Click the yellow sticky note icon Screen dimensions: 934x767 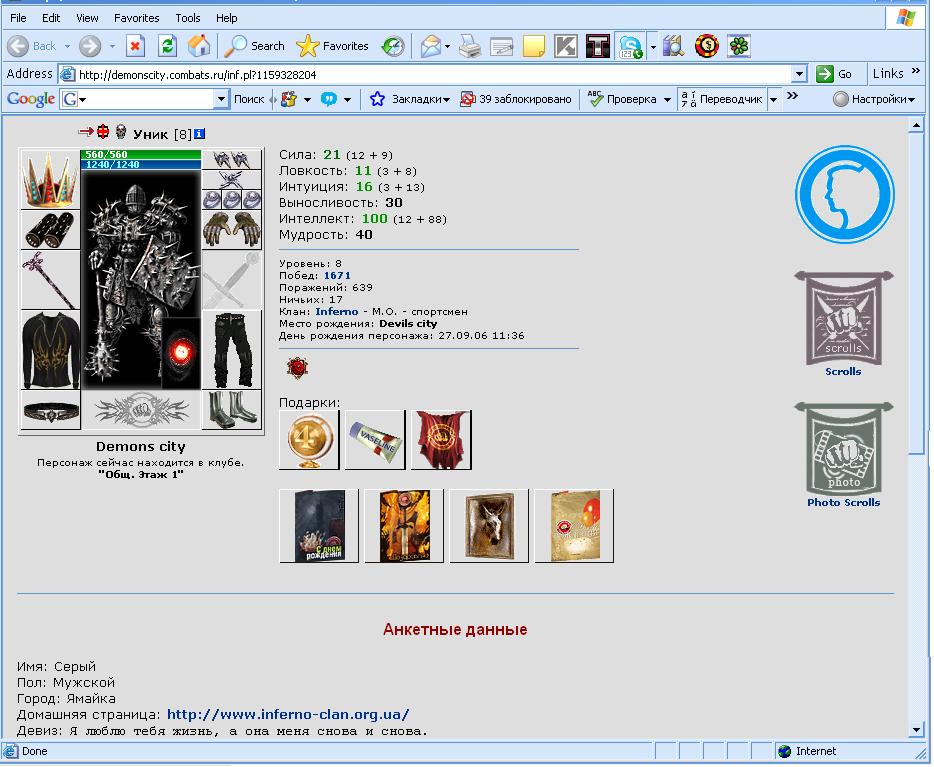pyautogui.click(x=534, y=46)
